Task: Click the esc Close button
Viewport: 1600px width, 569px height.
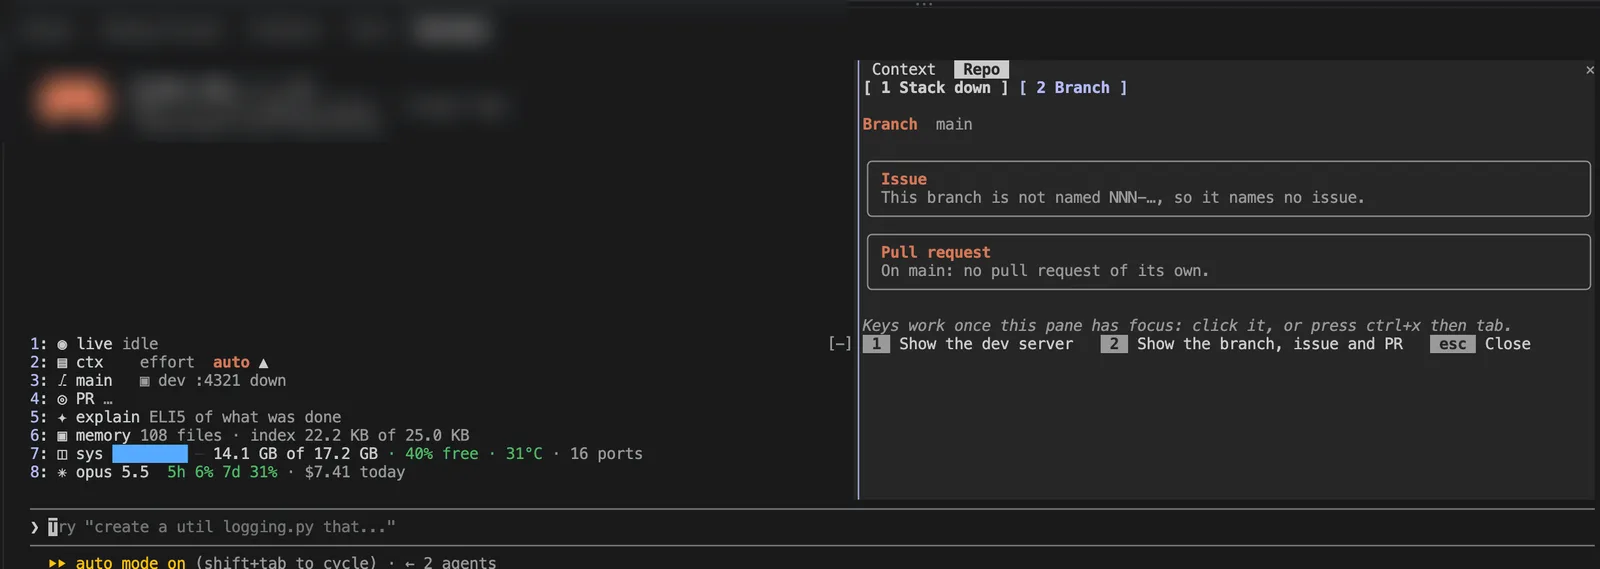Action: [x=1481, y=344]
